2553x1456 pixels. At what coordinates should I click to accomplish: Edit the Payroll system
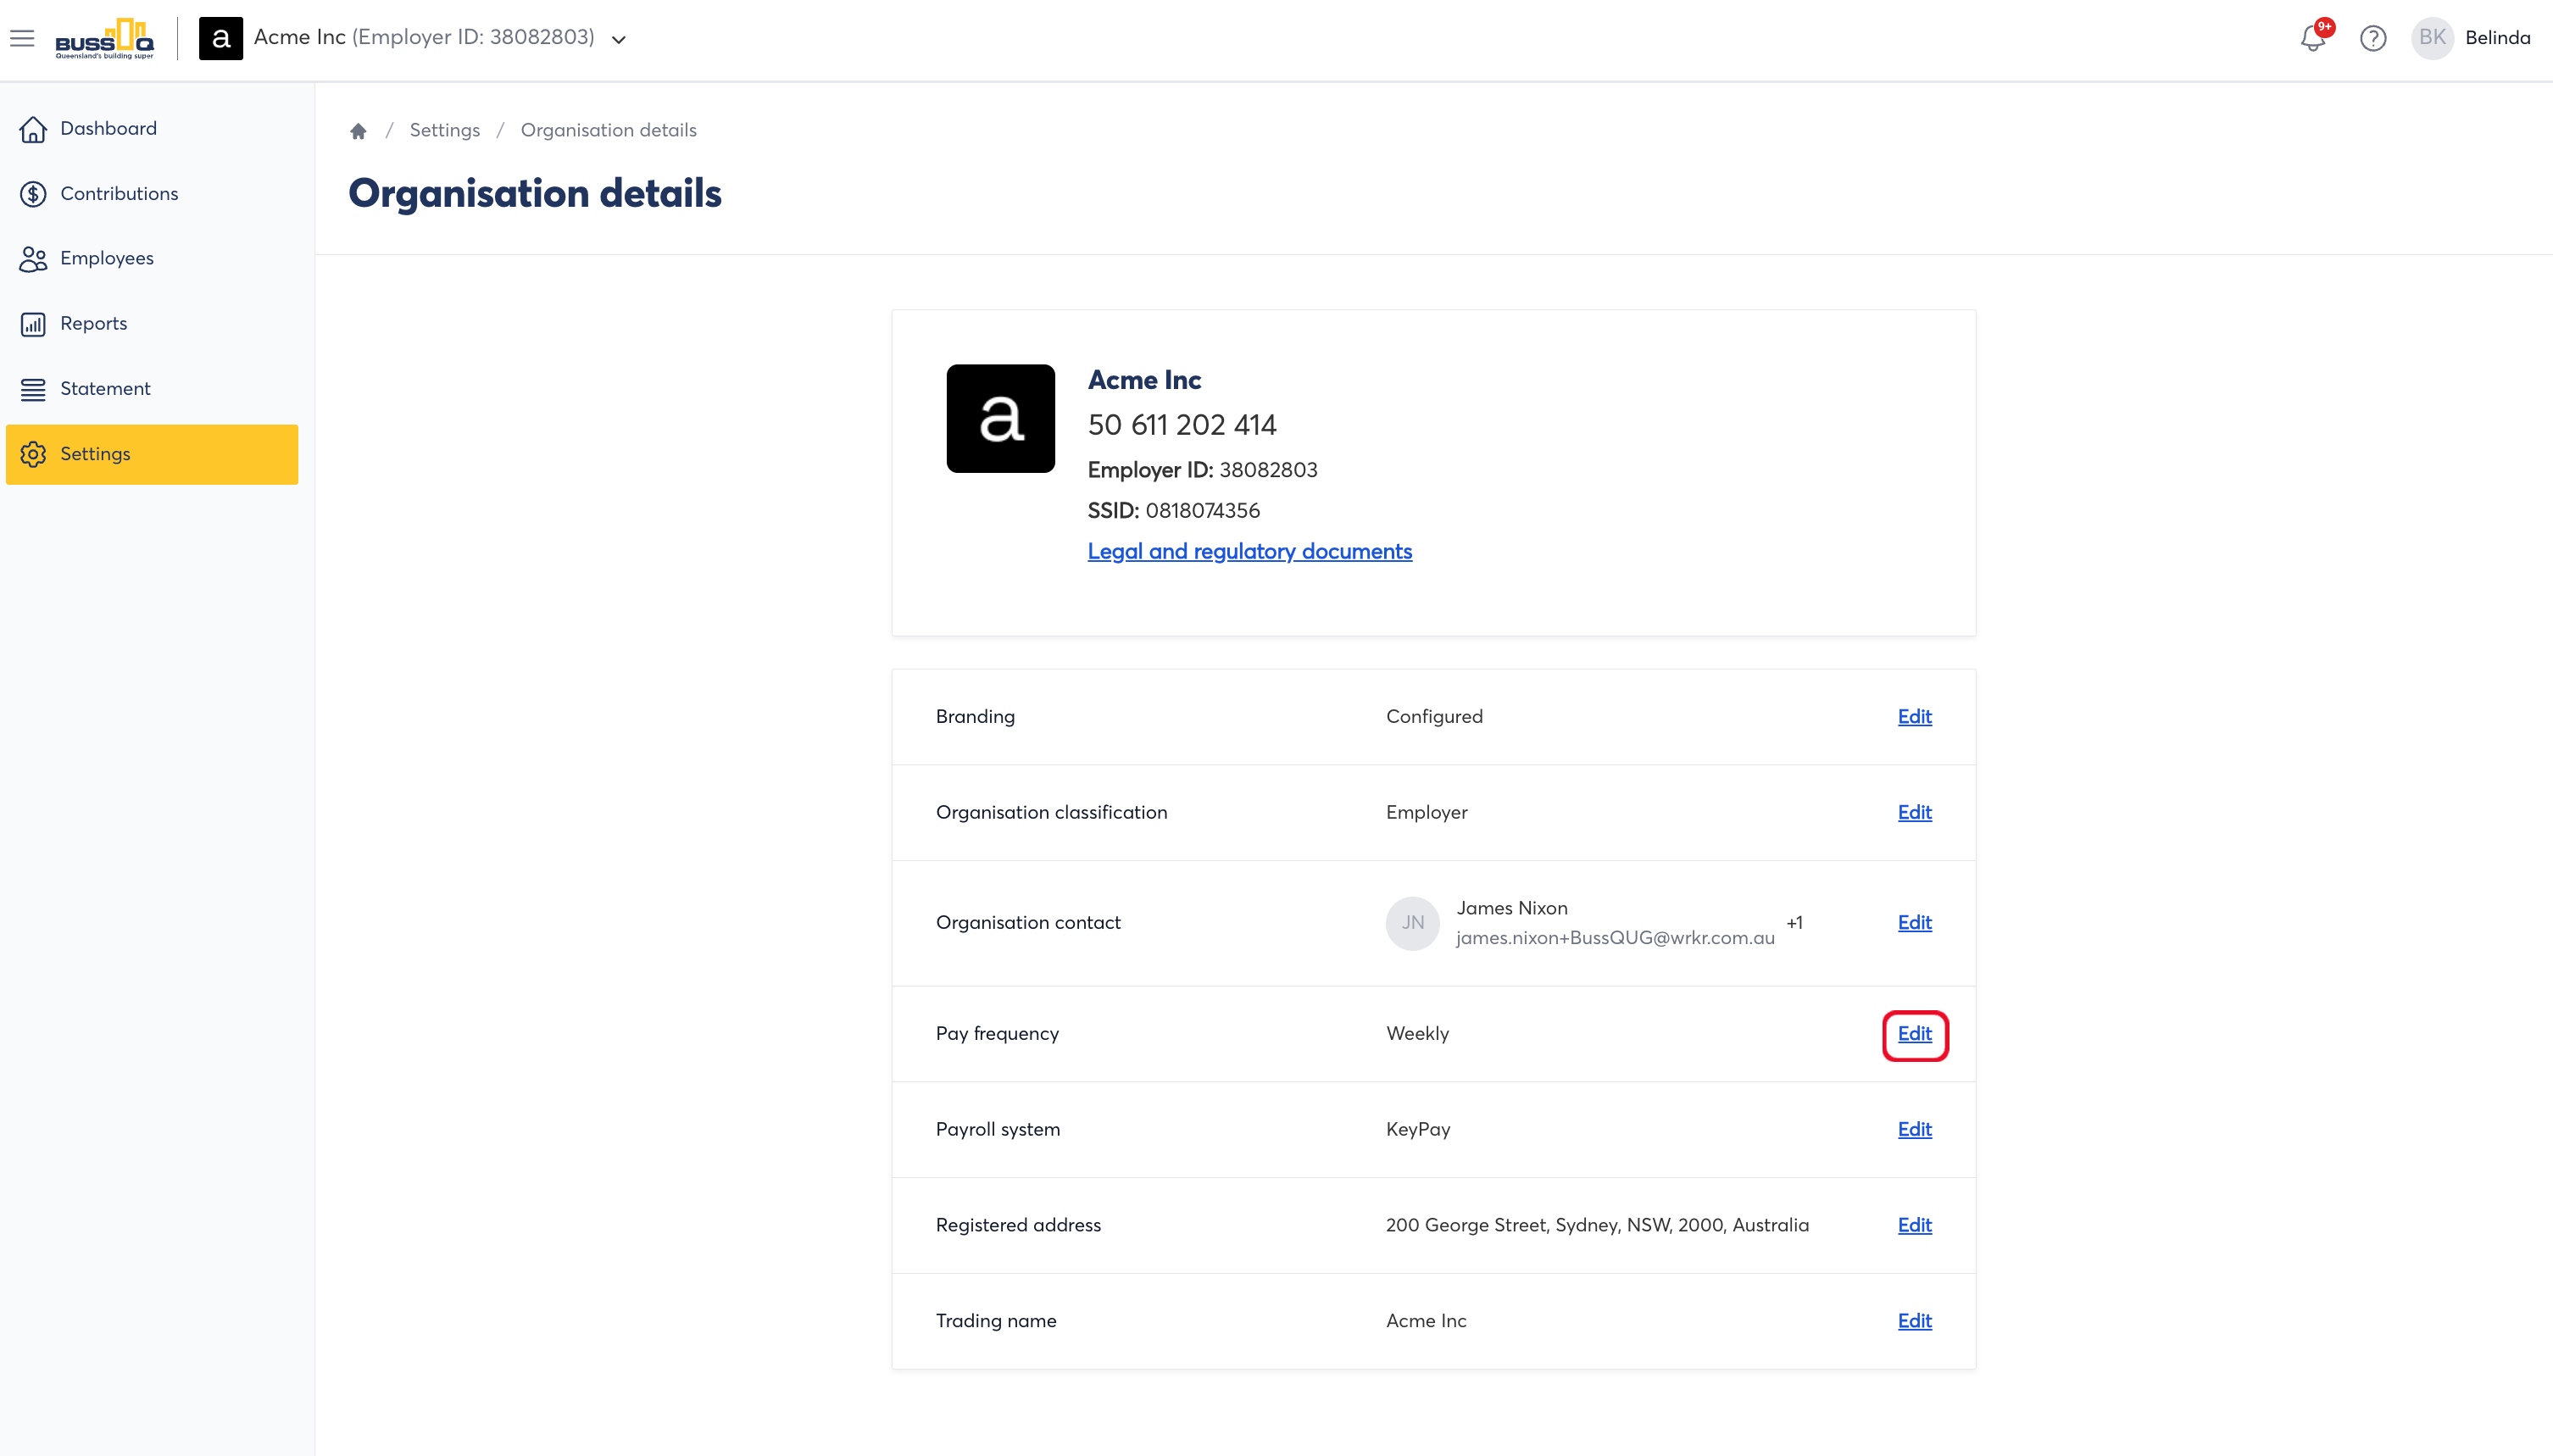(x=1914, y=1130)
